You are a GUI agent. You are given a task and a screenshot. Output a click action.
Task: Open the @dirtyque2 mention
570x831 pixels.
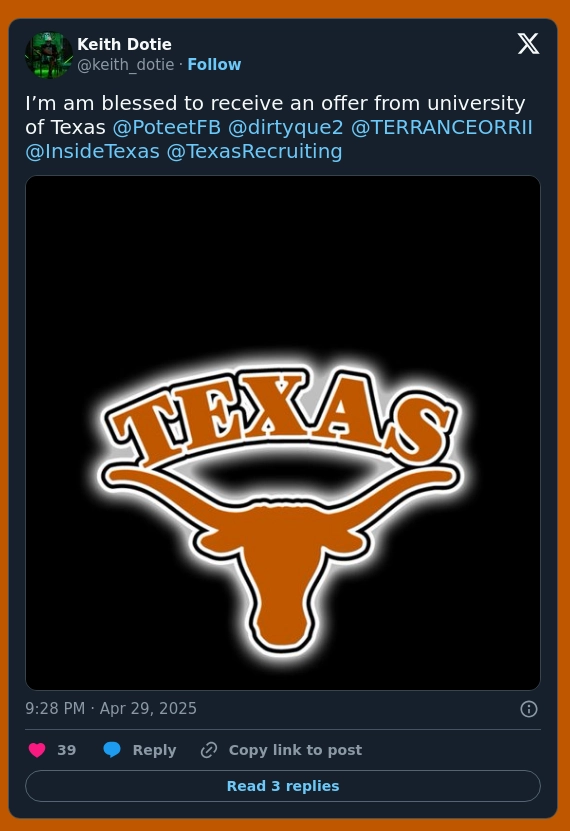tap(286, 127)
